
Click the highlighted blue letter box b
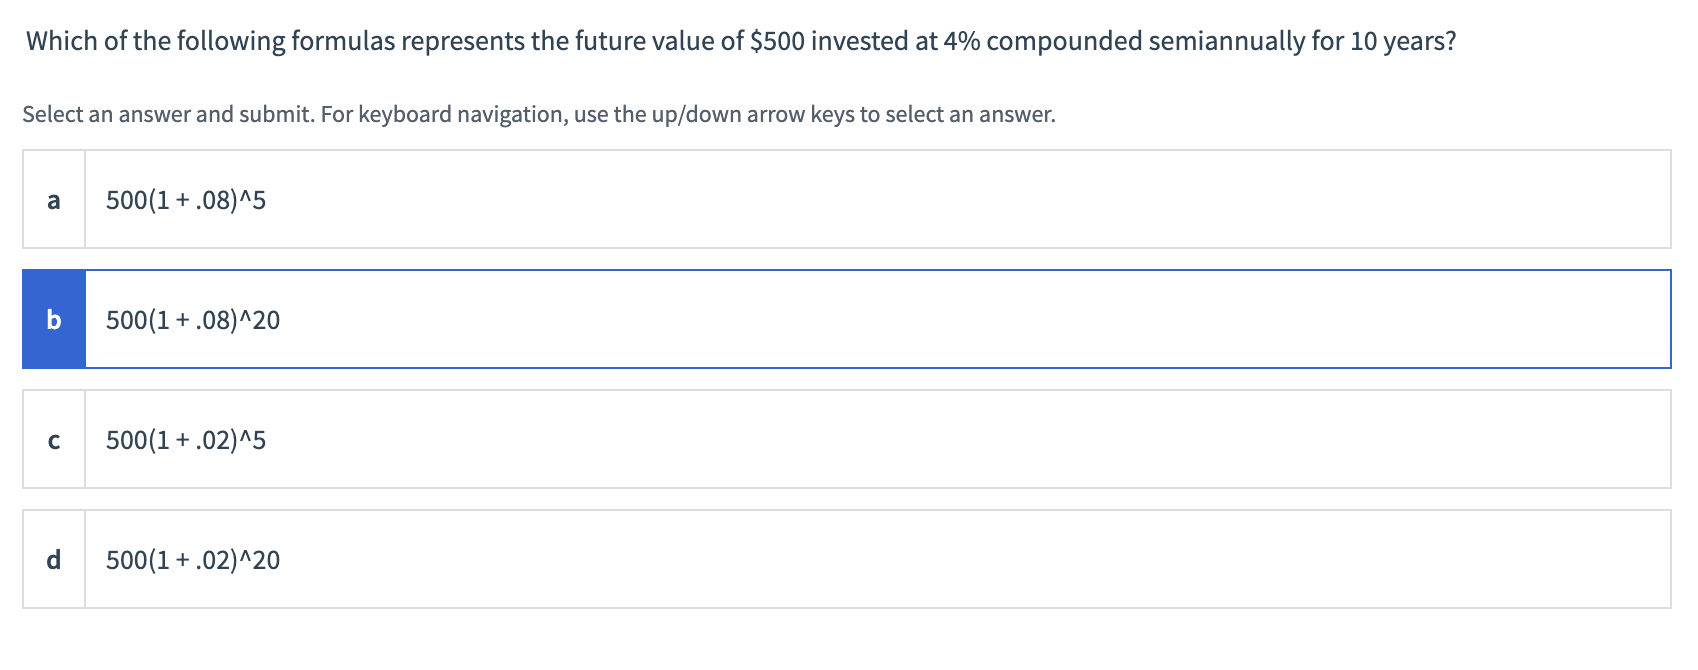[x=54, y=320]
